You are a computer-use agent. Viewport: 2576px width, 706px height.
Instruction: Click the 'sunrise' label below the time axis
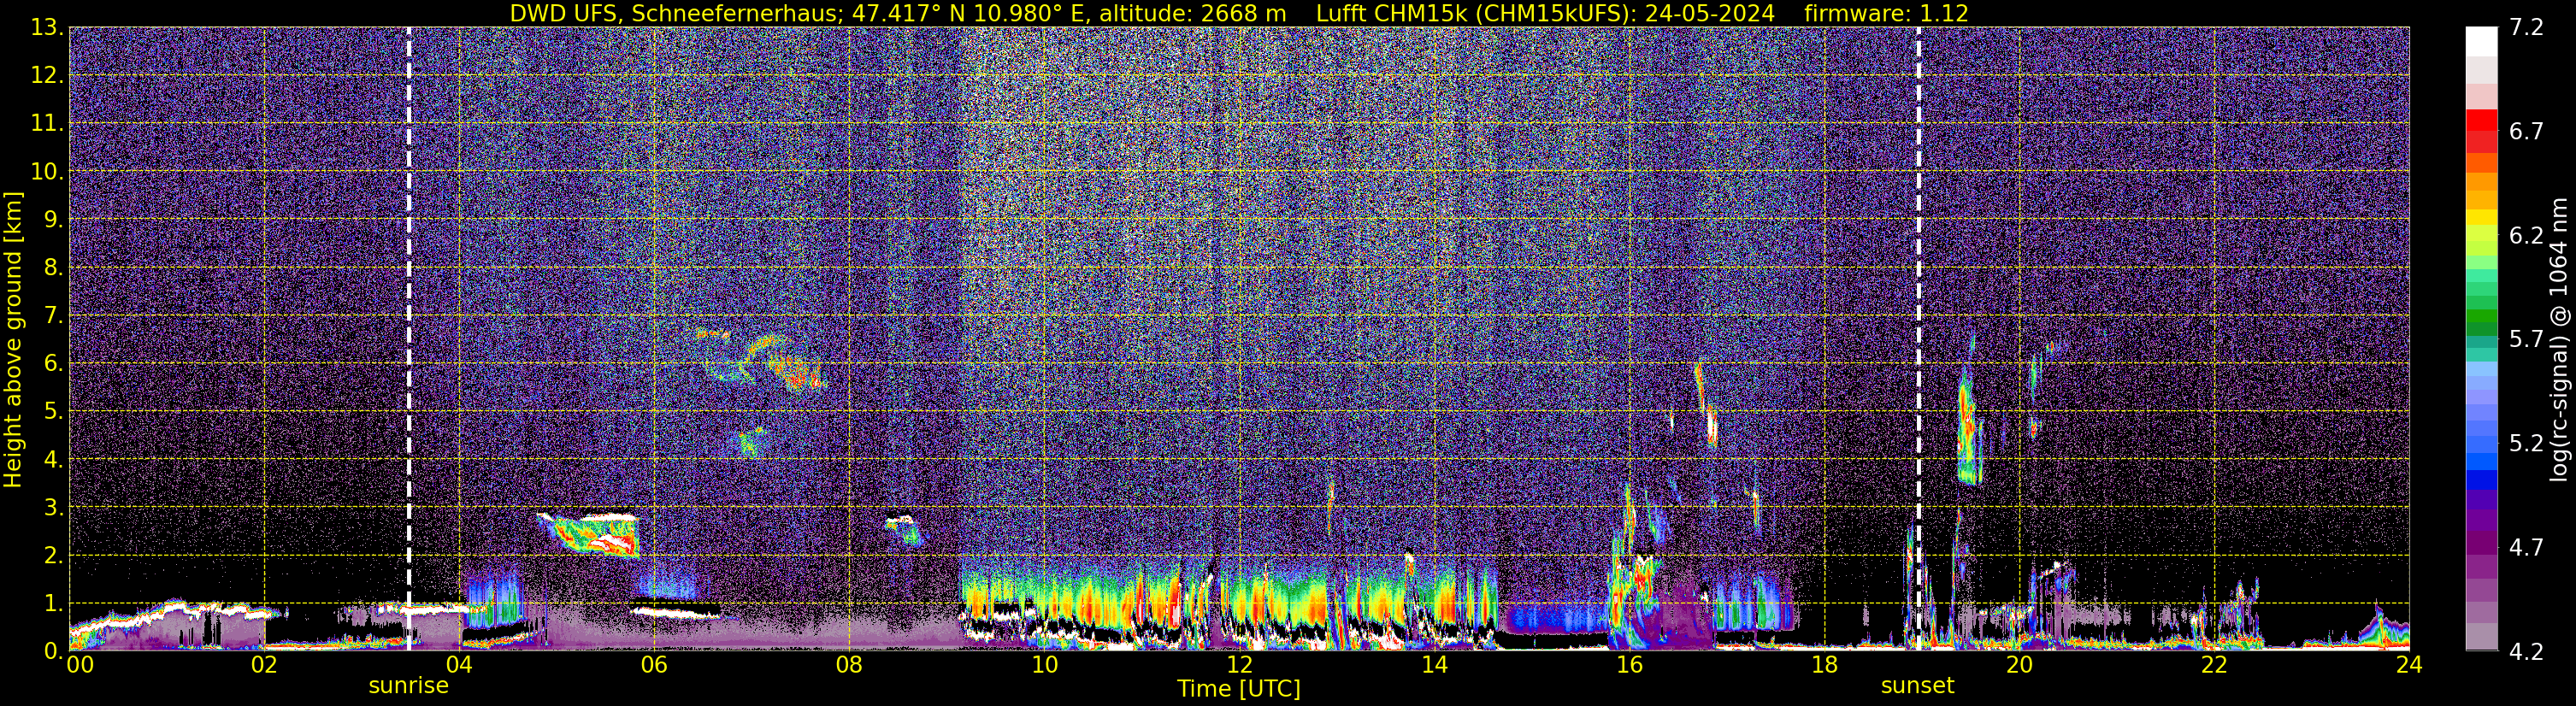coord(408,686)
